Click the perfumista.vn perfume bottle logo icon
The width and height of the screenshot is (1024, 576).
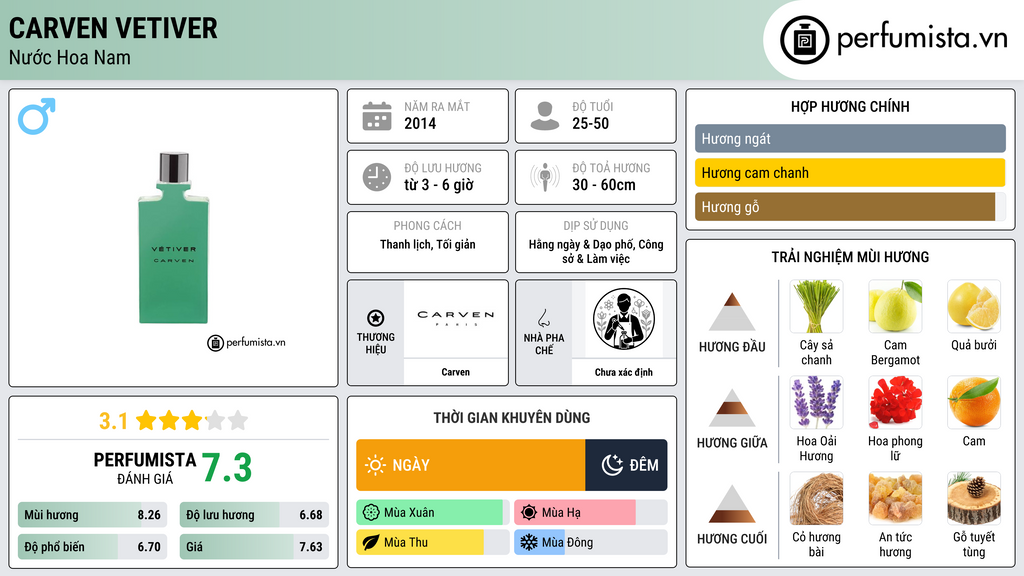(804, 40)
